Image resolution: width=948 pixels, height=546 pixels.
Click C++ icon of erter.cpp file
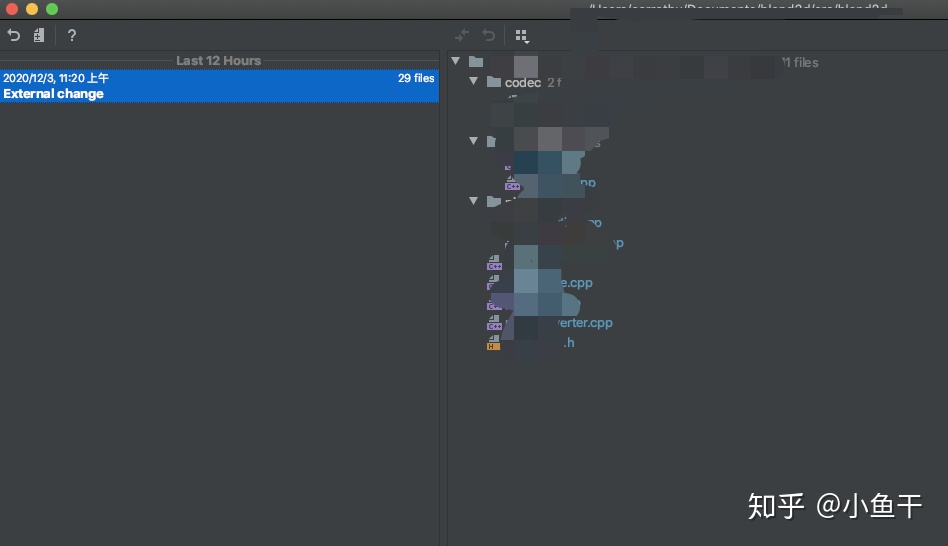point(494,323)
